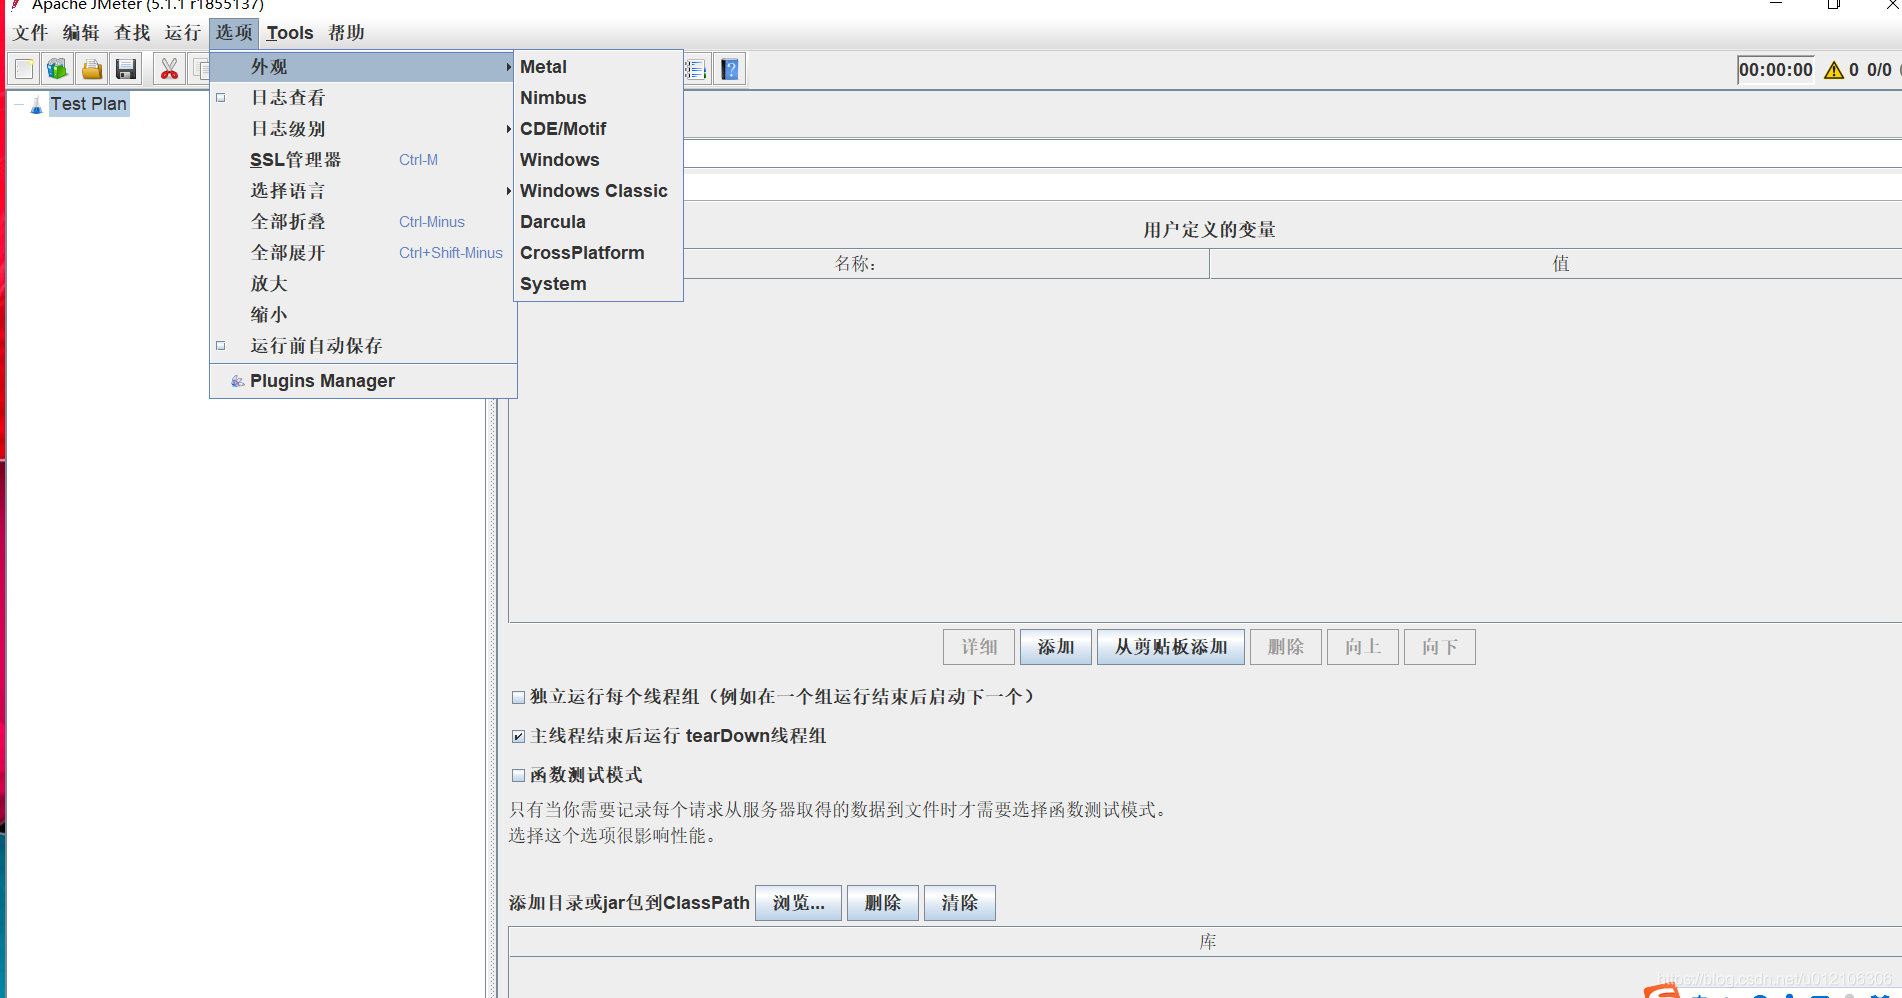Click the Cut scissors icon
1902x998 pixels.
point(169,69)
